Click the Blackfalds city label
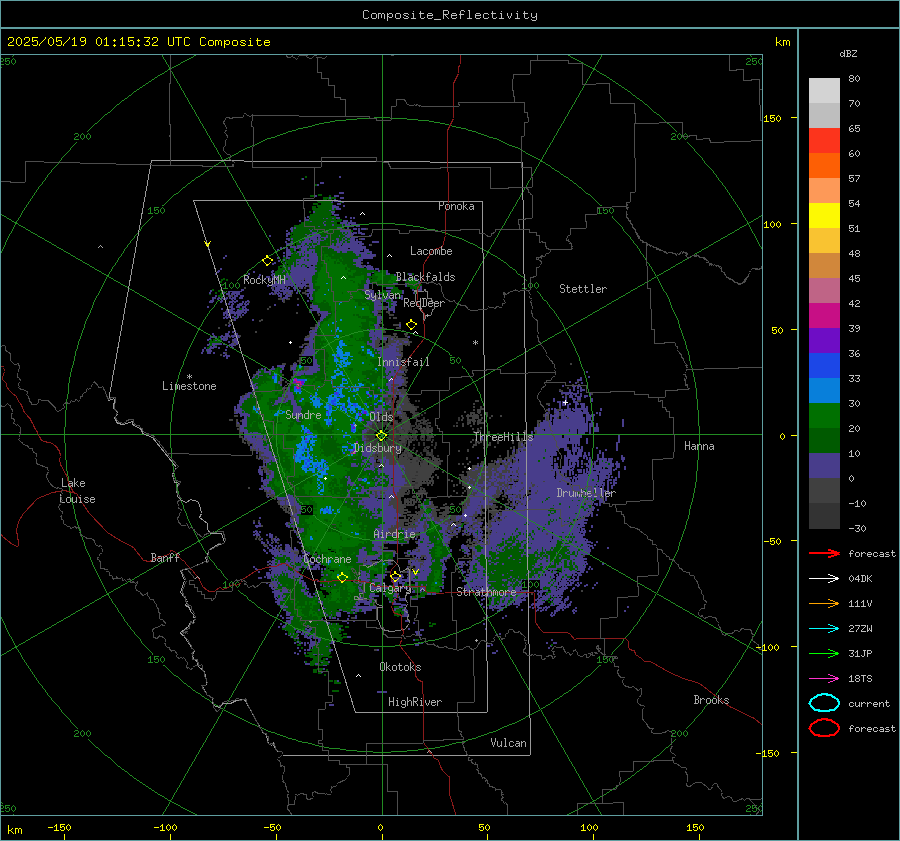Image resolution: width=900 pixels, height=841 pixels. point(425,277)
